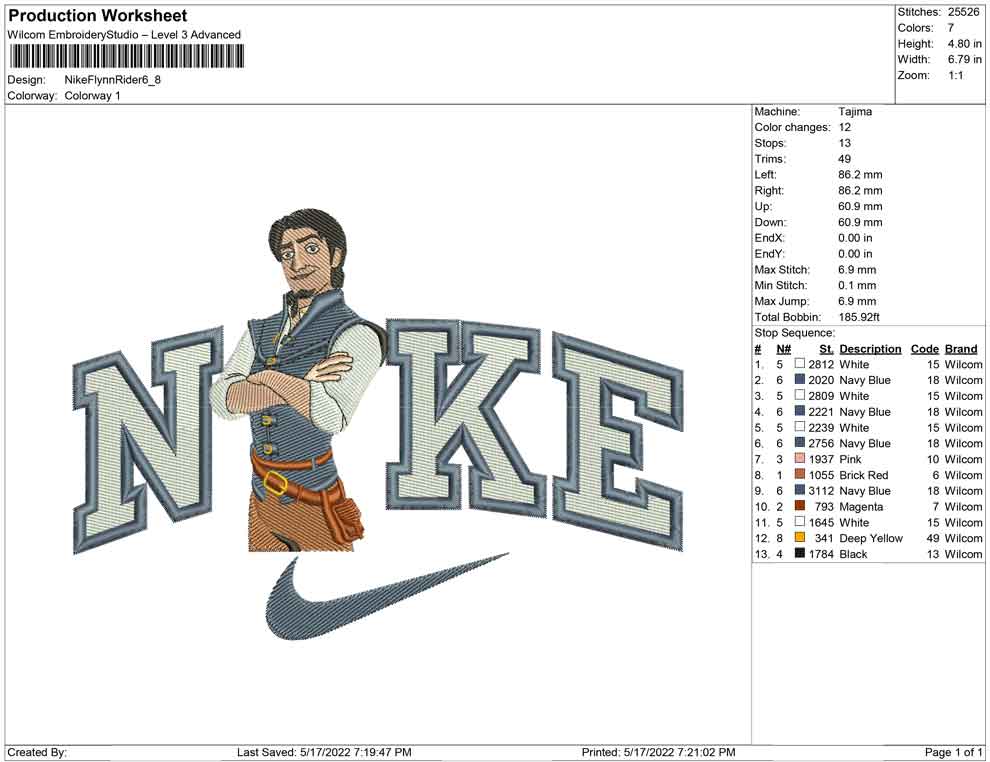Click the barcode under the software name

click(126, 57)
